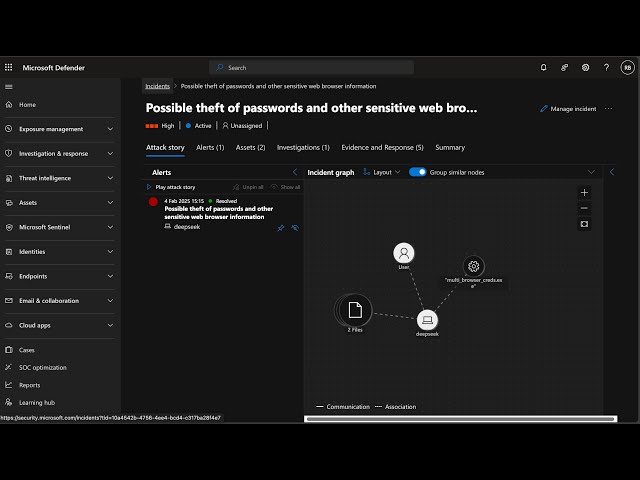Click the Endpoints sidebar icon
Screen dimensions: 640x480
[x=9, y=276]
